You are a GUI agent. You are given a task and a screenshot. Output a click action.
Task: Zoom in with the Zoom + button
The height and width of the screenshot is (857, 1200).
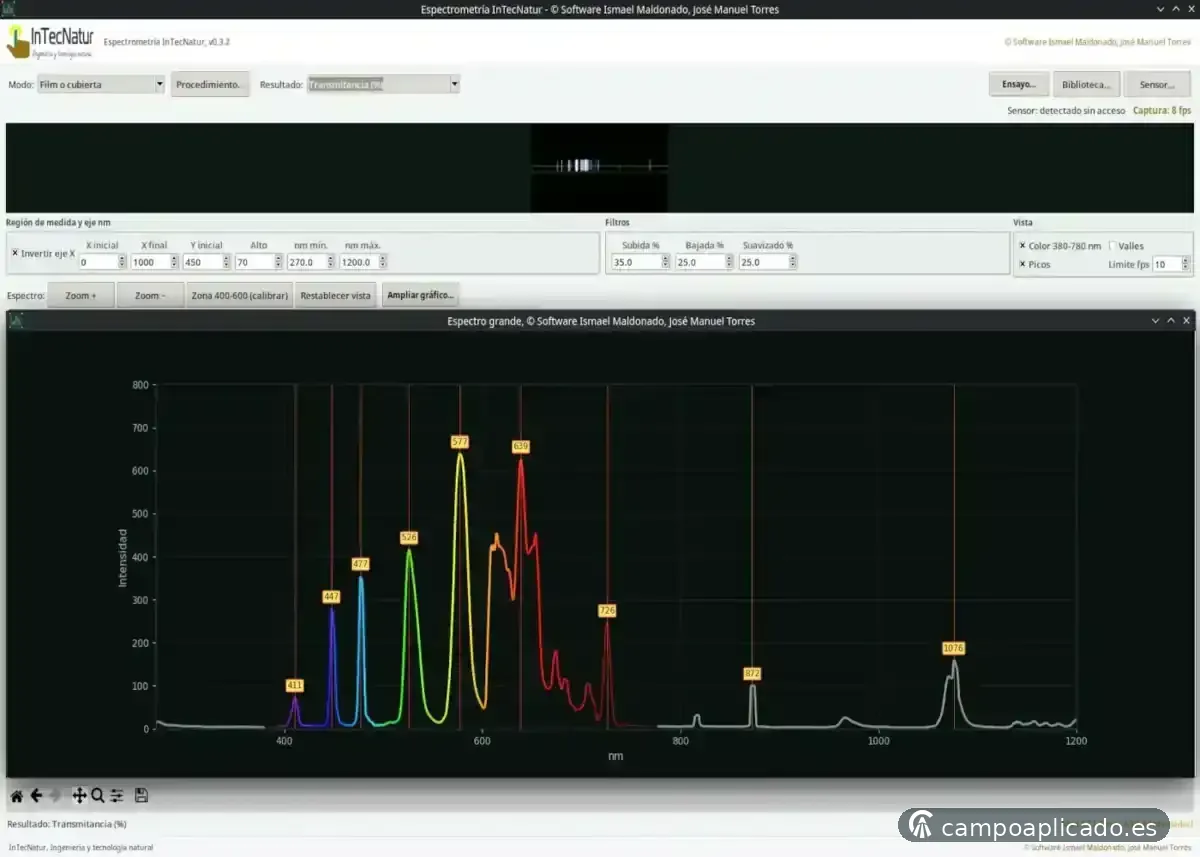(81, 296)
